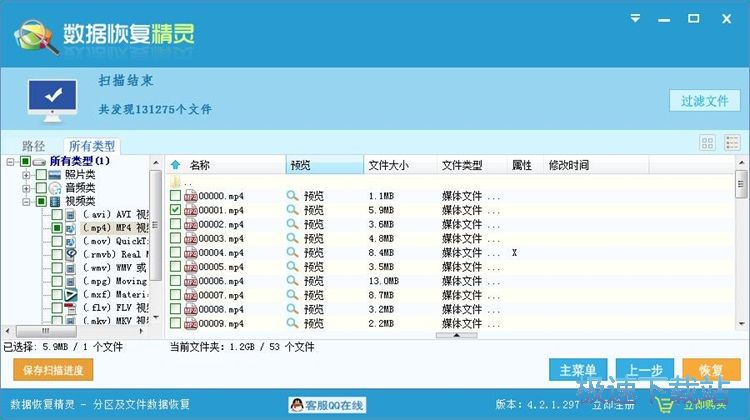Select the 所有类型 tab
The height and width of the screenshot is (420, 750).
click(x=90, y=146)
